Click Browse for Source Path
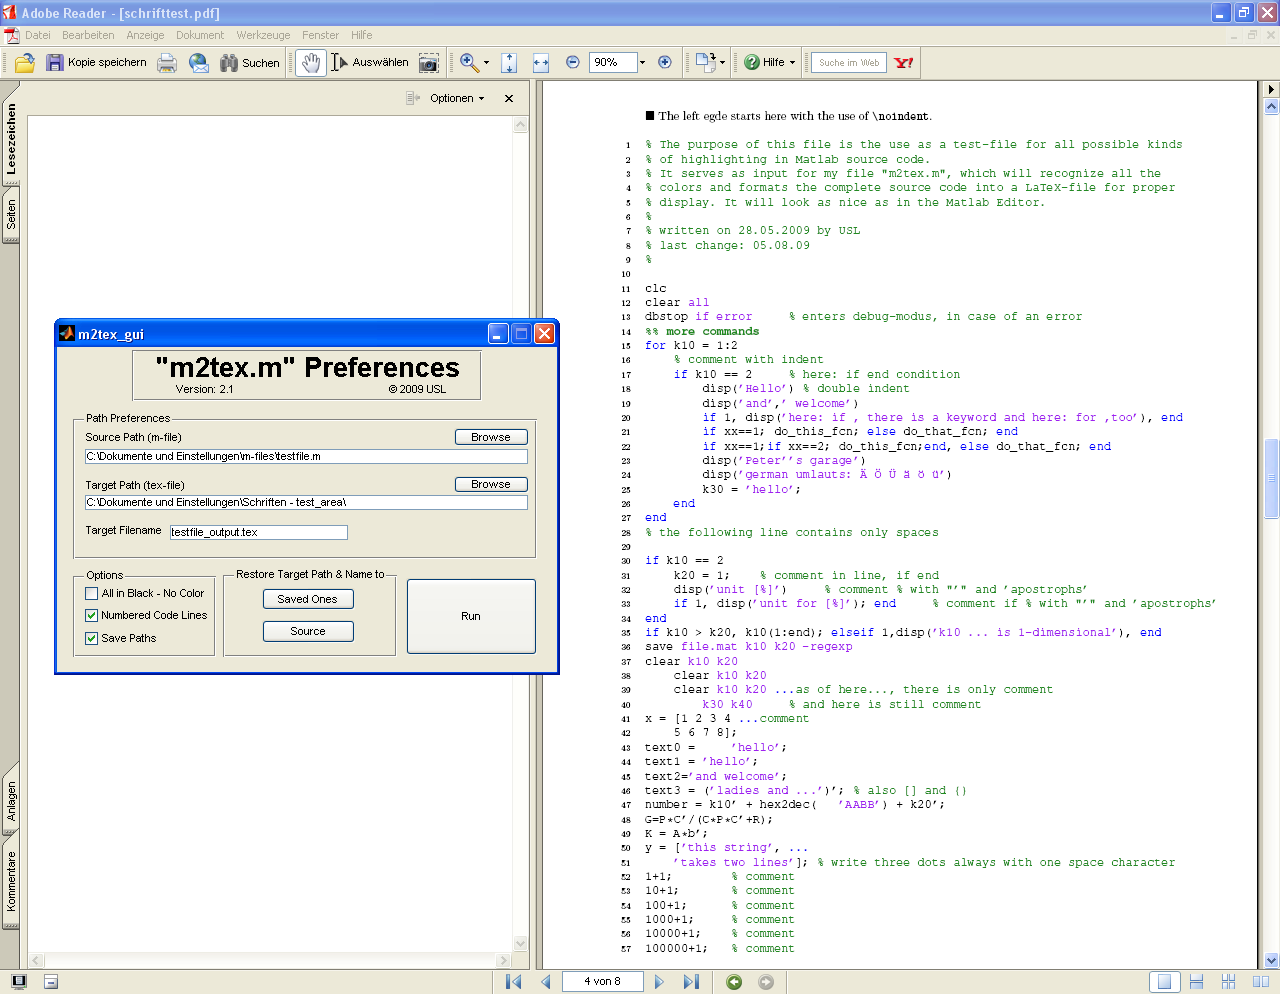 tap(491, 437)
